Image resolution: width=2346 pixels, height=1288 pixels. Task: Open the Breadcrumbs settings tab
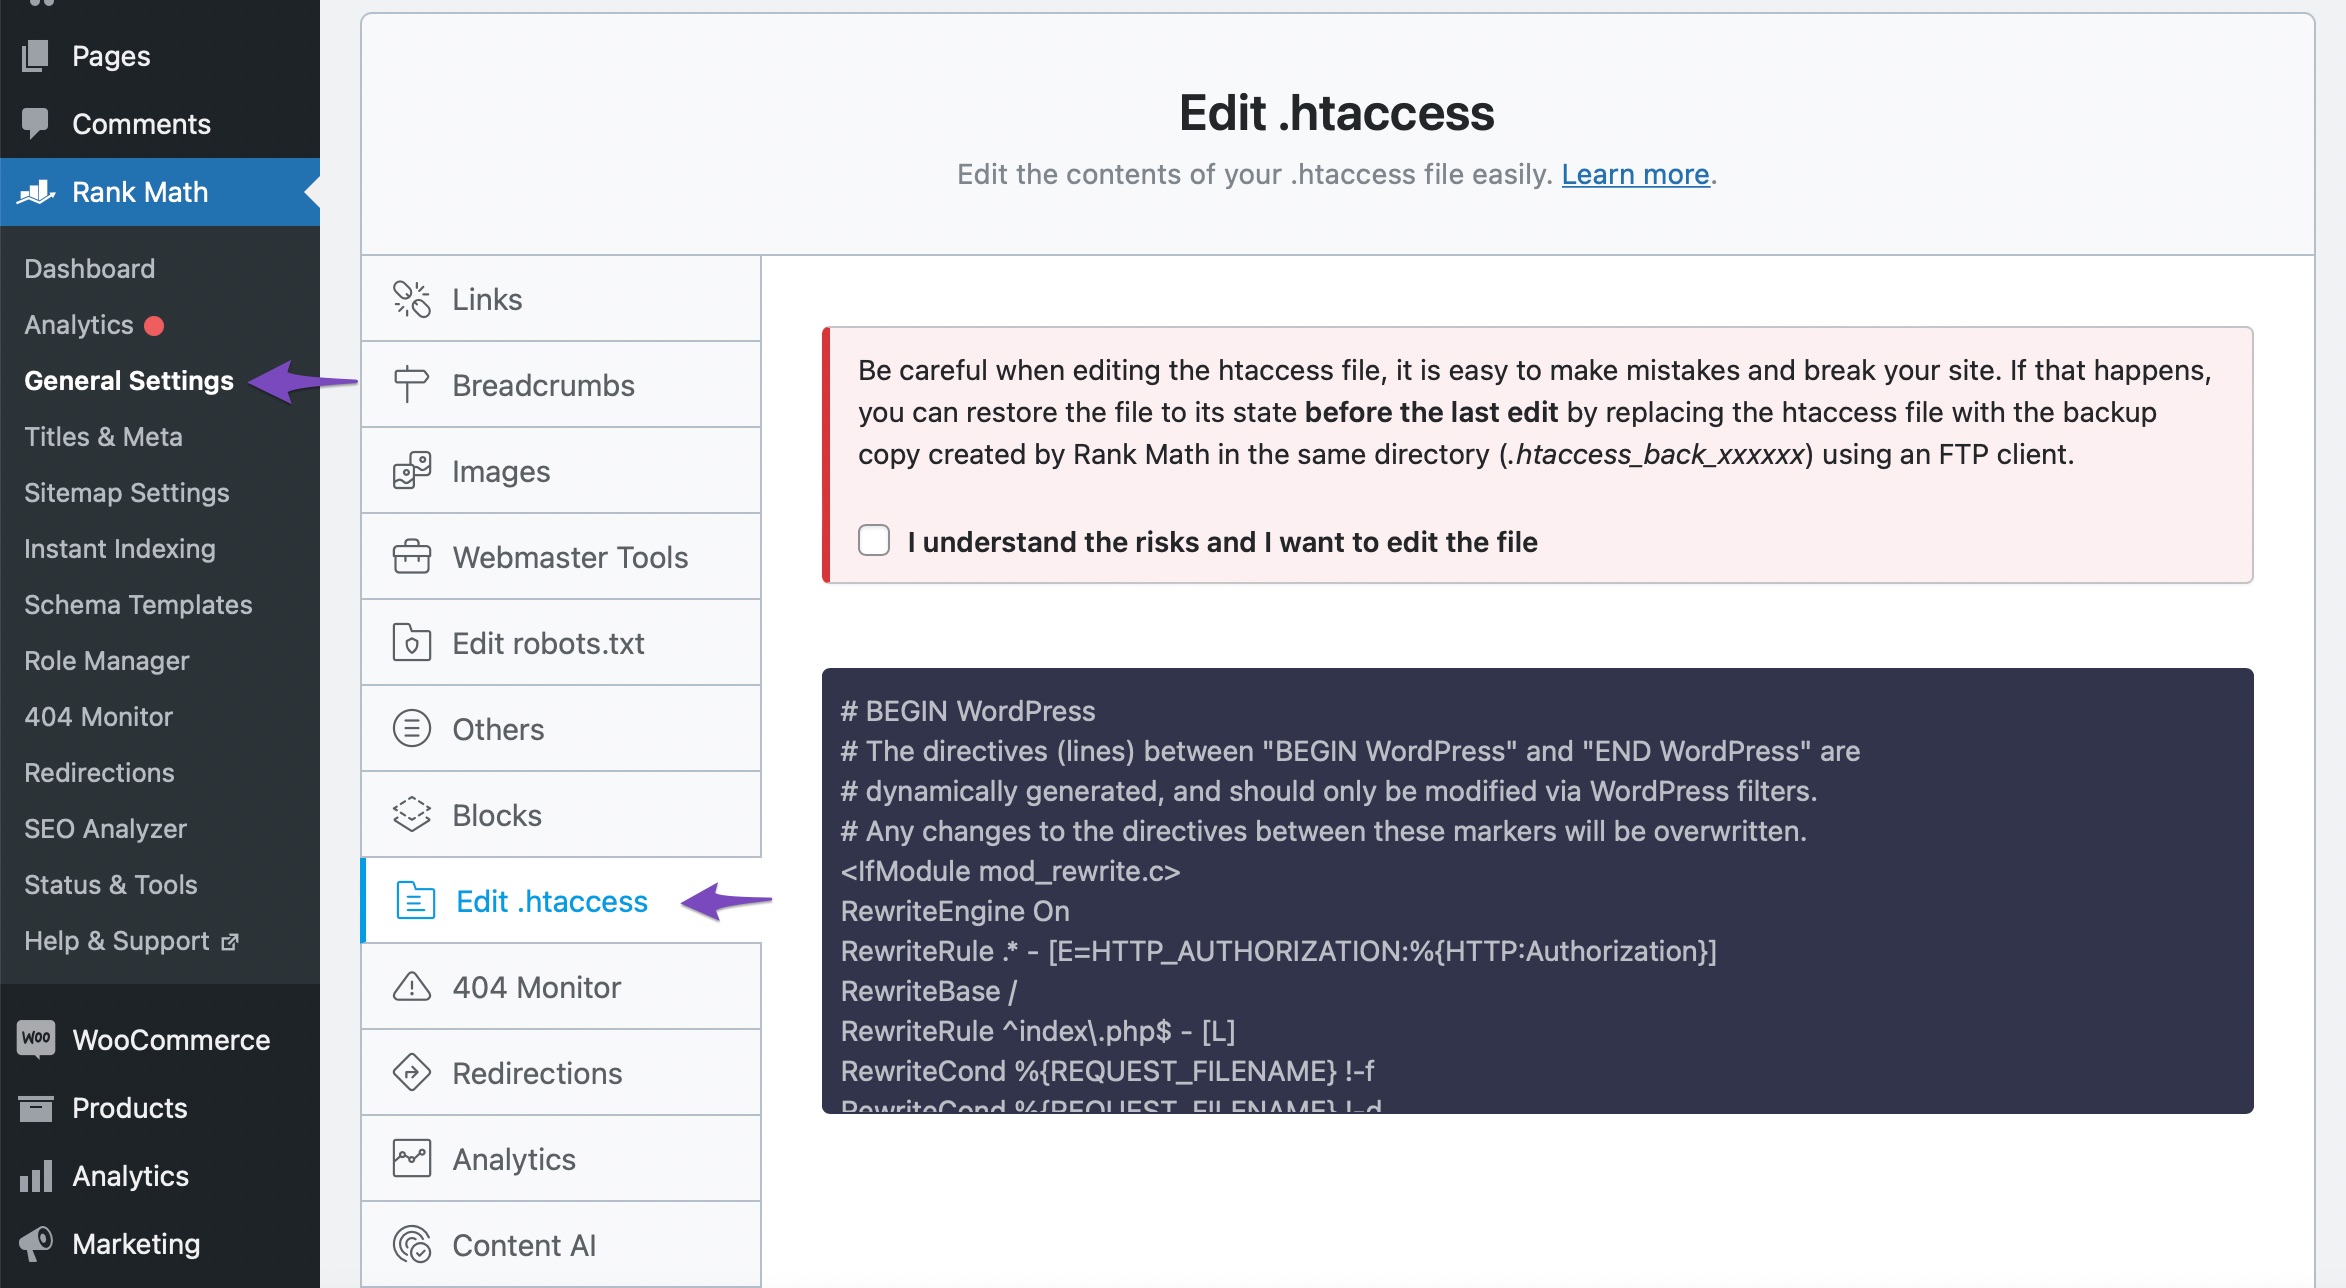pos(561,385)
